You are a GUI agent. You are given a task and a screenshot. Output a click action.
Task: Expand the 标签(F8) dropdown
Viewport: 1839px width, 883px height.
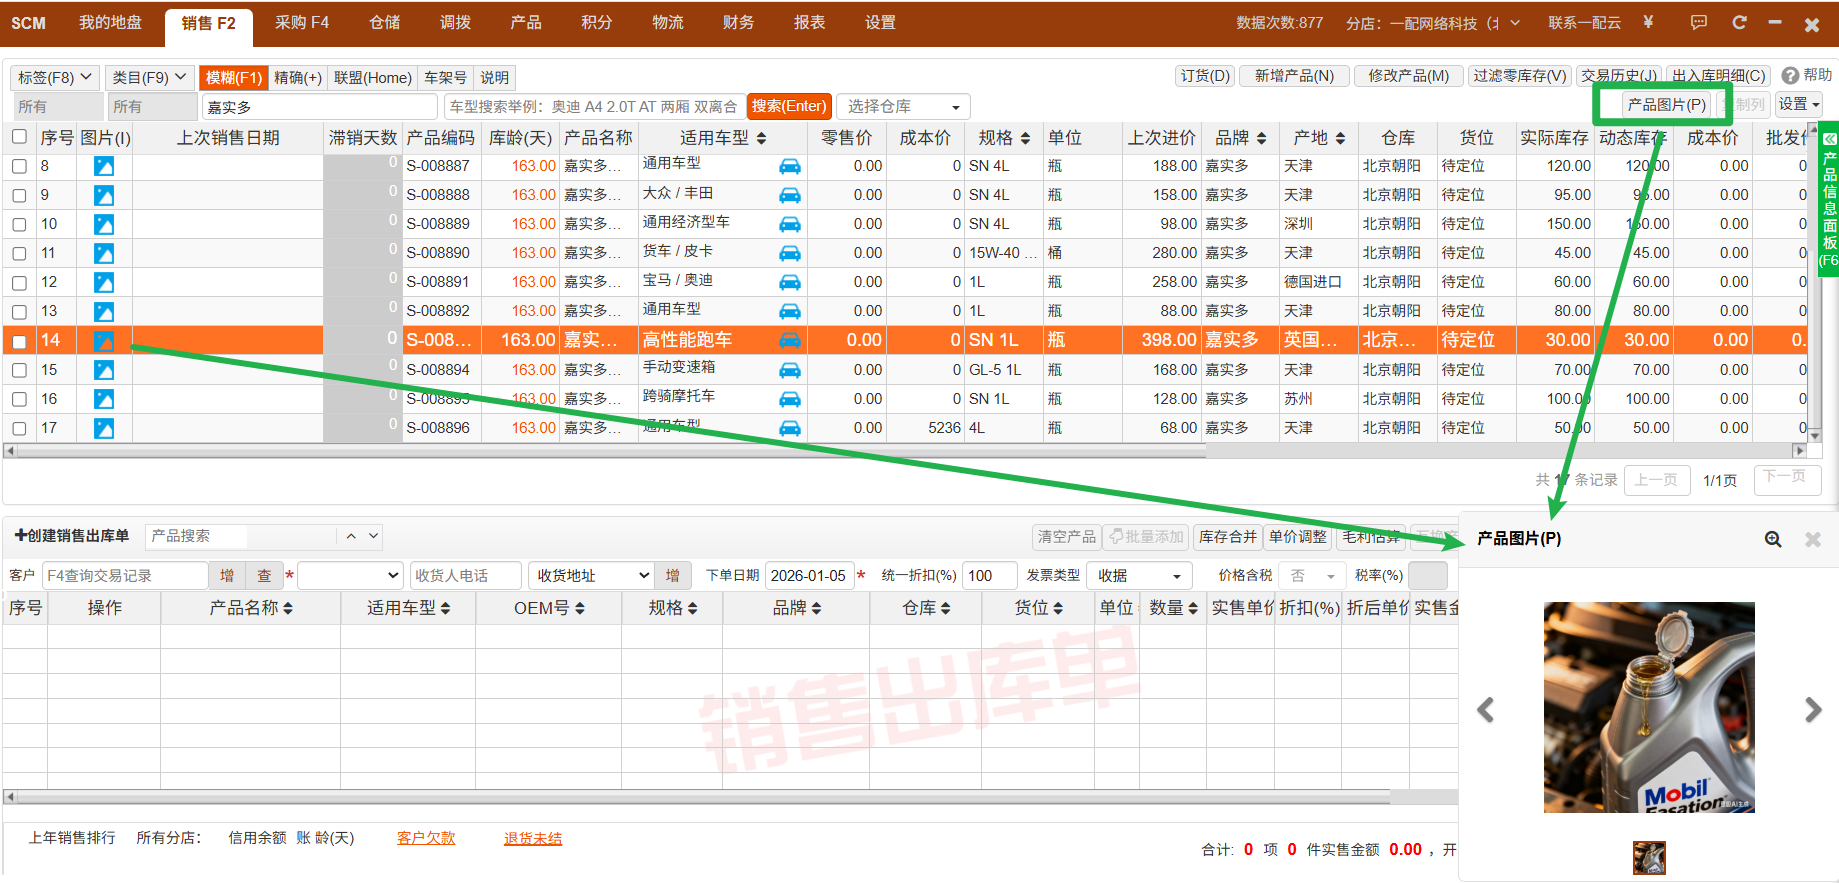(55, 77)
